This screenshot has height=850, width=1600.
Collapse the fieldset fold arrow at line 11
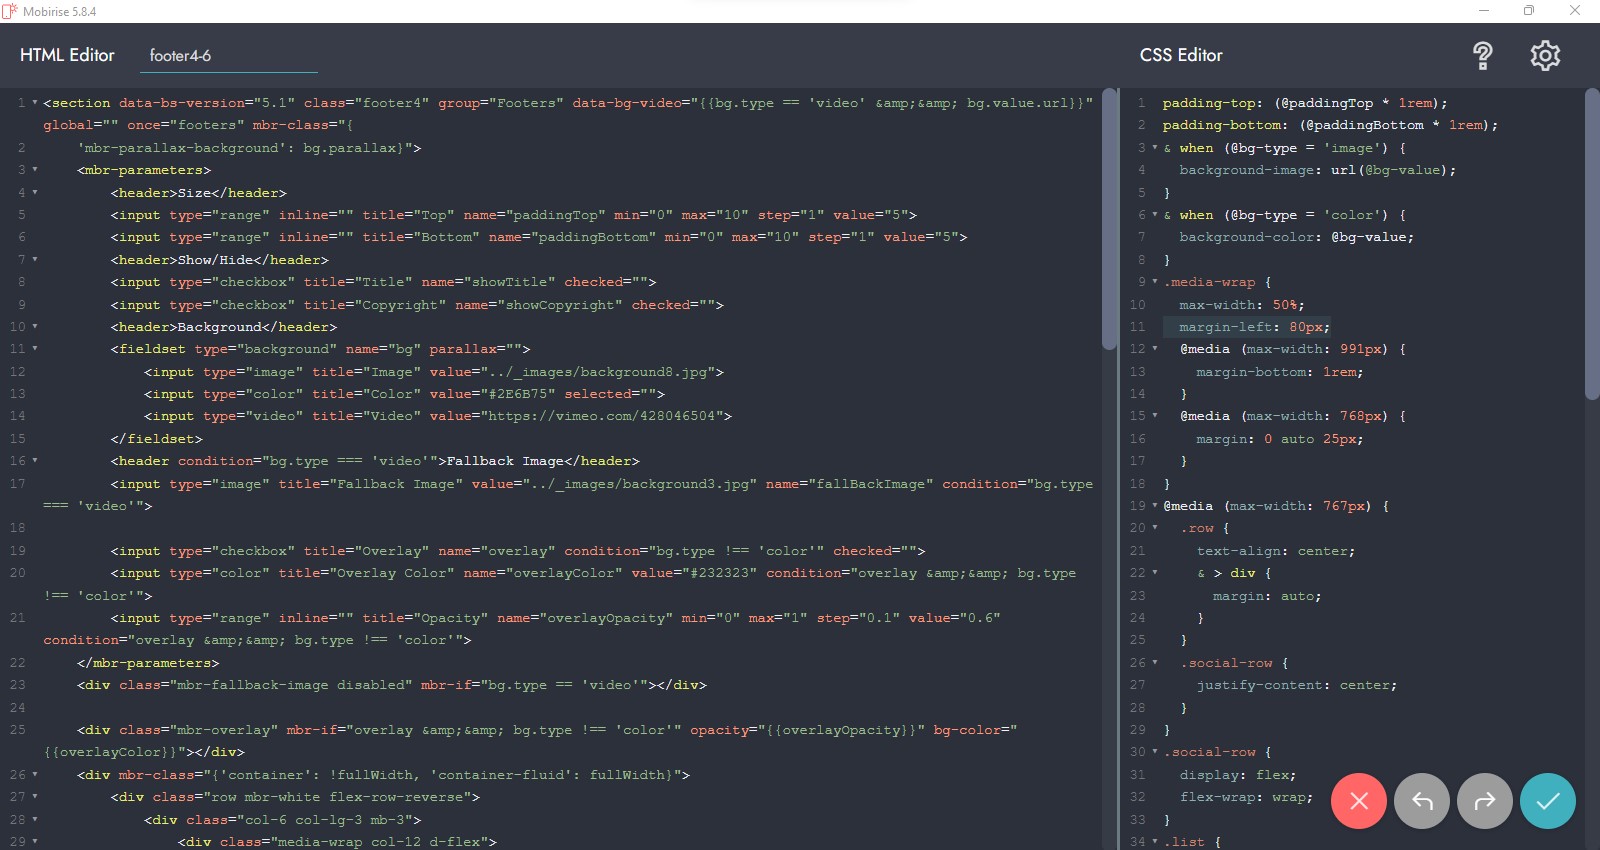35,349
